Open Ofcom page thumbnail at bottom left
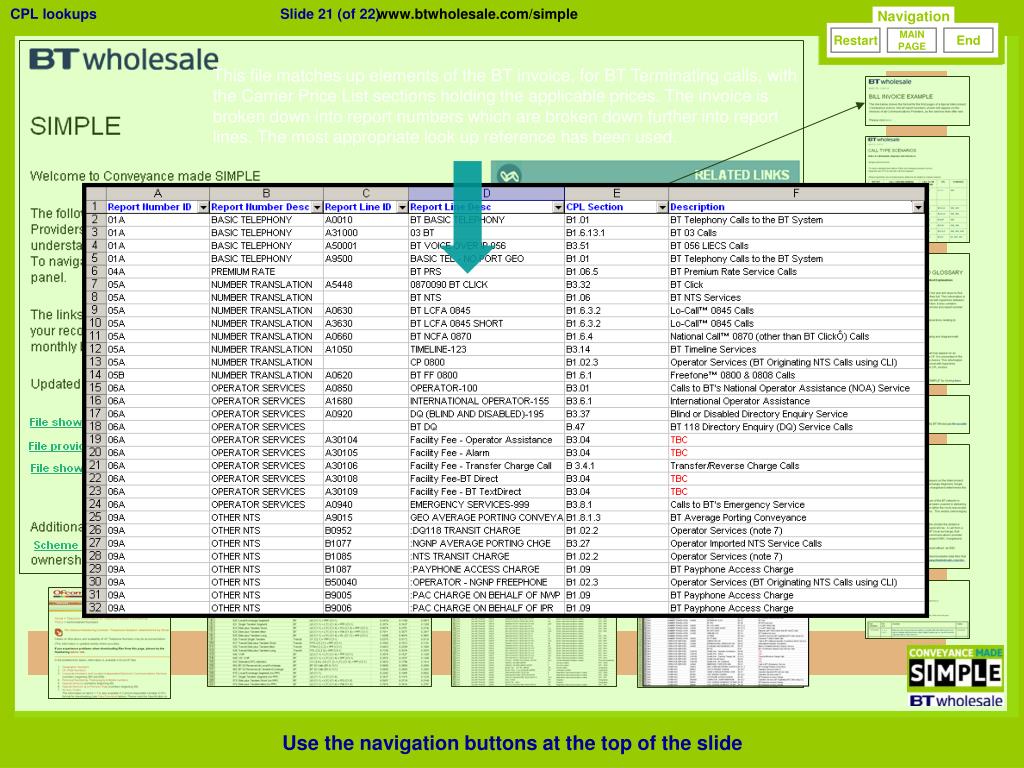Image resolution: width=1024 pixels, height=768 pixels. pos(109,643)
